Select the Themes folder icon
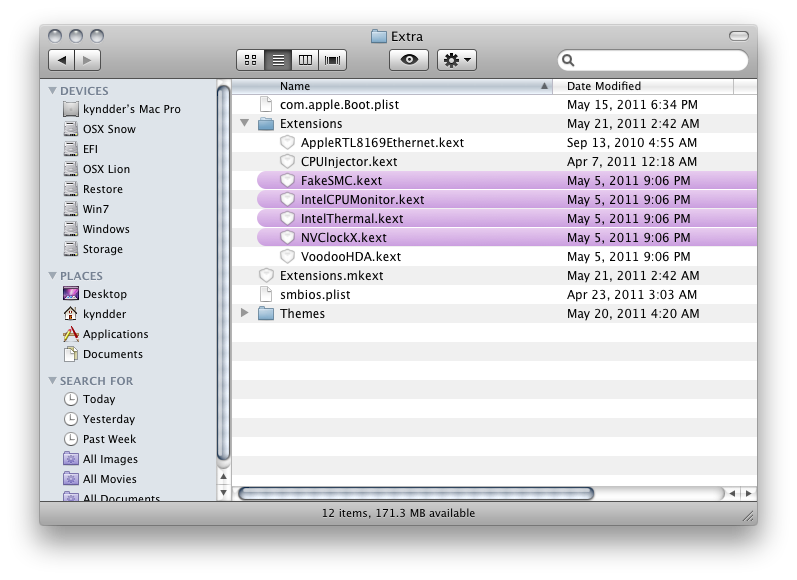Viewport: 797px width, 580px height. (x=266, y=314)
